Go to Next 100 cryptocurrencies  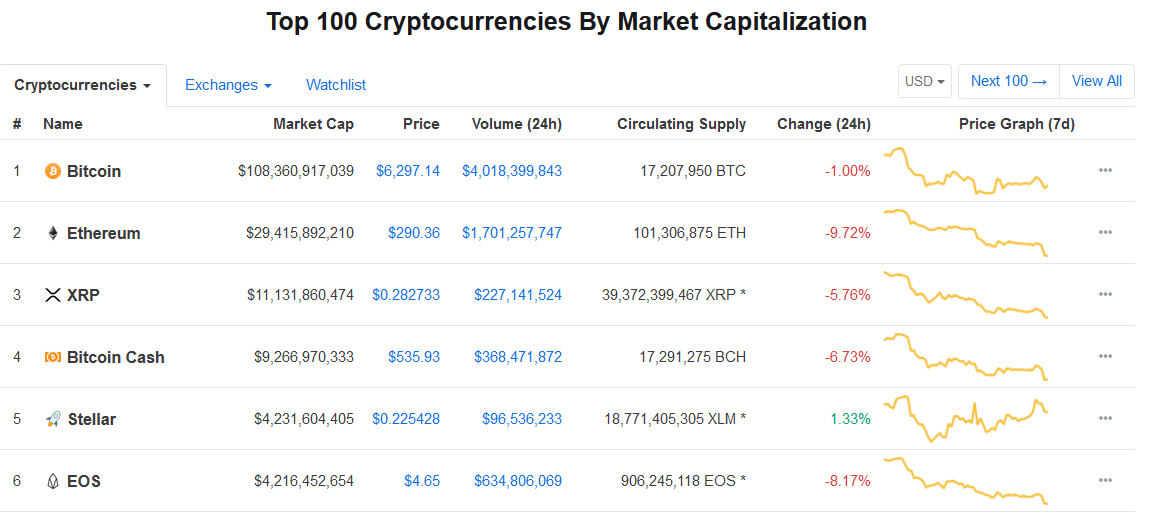(1008, 81)
